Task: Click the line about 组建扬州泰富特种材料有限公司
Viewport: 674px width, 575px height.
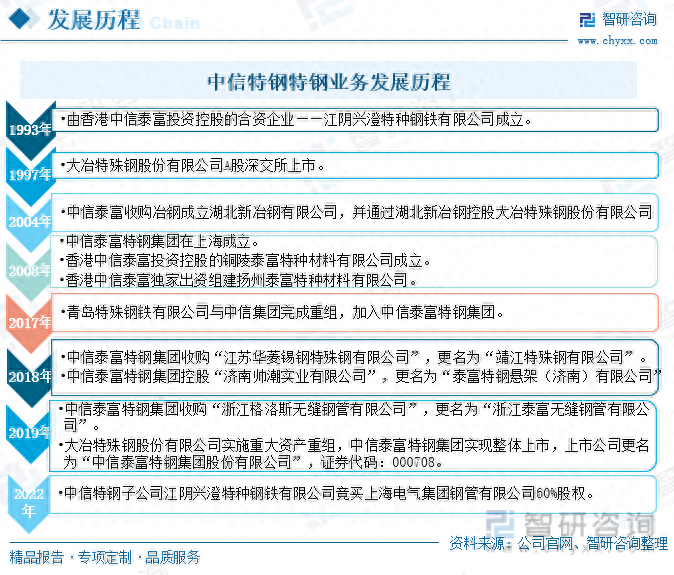Action: pyautogui.click(x=239, y=280)
